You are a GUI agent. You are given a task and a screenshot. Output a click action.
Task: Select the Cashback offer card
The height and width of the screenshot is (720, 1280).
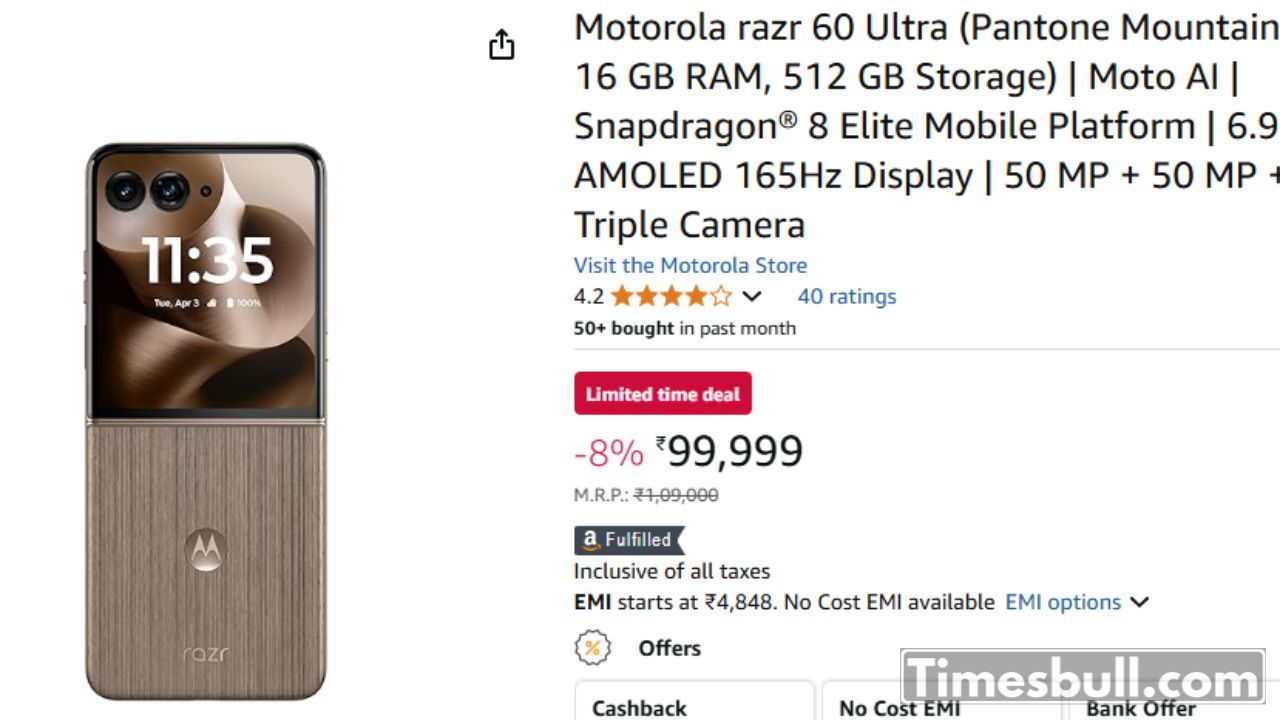click(x=694, y=703)
